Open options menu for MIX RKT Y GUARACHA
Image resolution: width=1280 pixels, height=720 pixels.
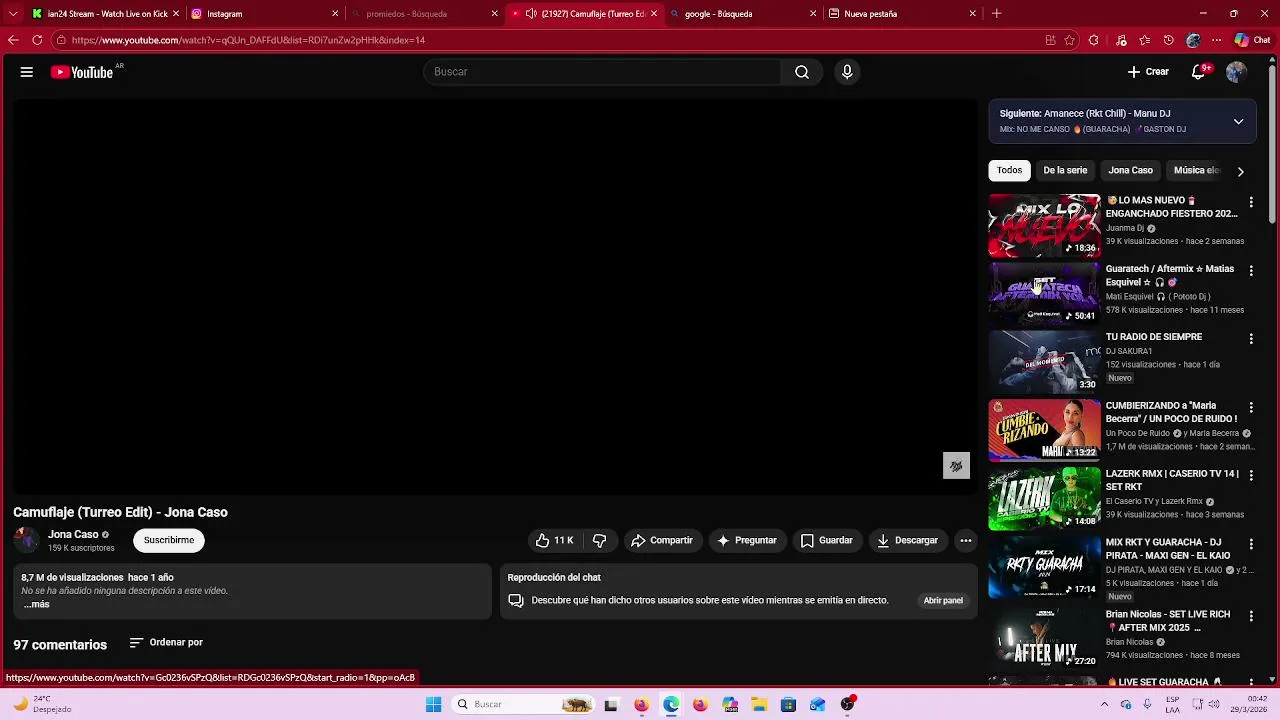click(1250, 544)
